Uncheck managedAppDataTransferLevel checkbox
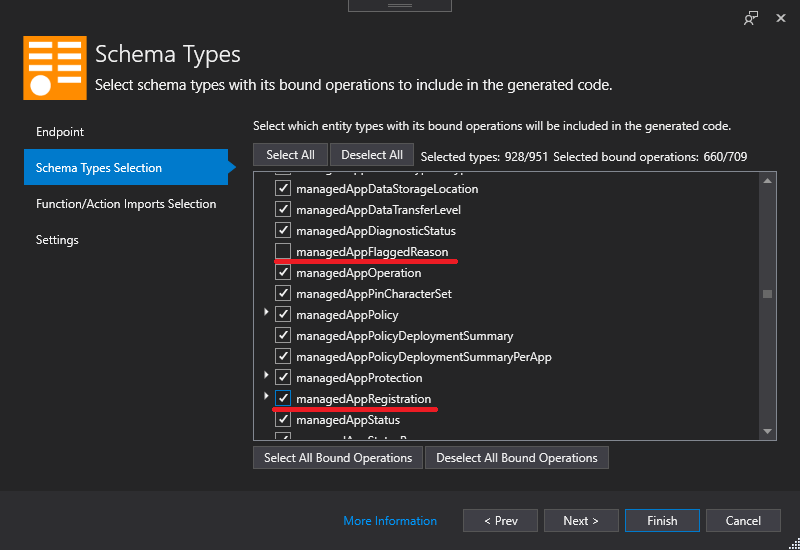This screenshot has width=800, height=550. [283, 209]
